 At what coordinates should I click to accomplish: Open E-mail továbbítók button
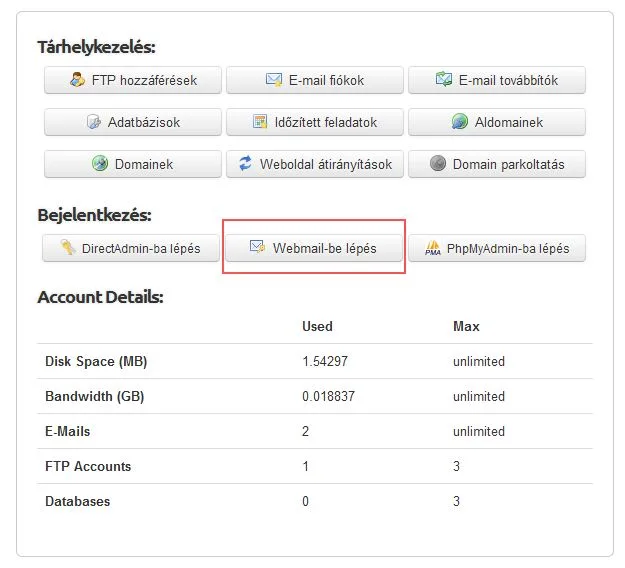point(497,80)
